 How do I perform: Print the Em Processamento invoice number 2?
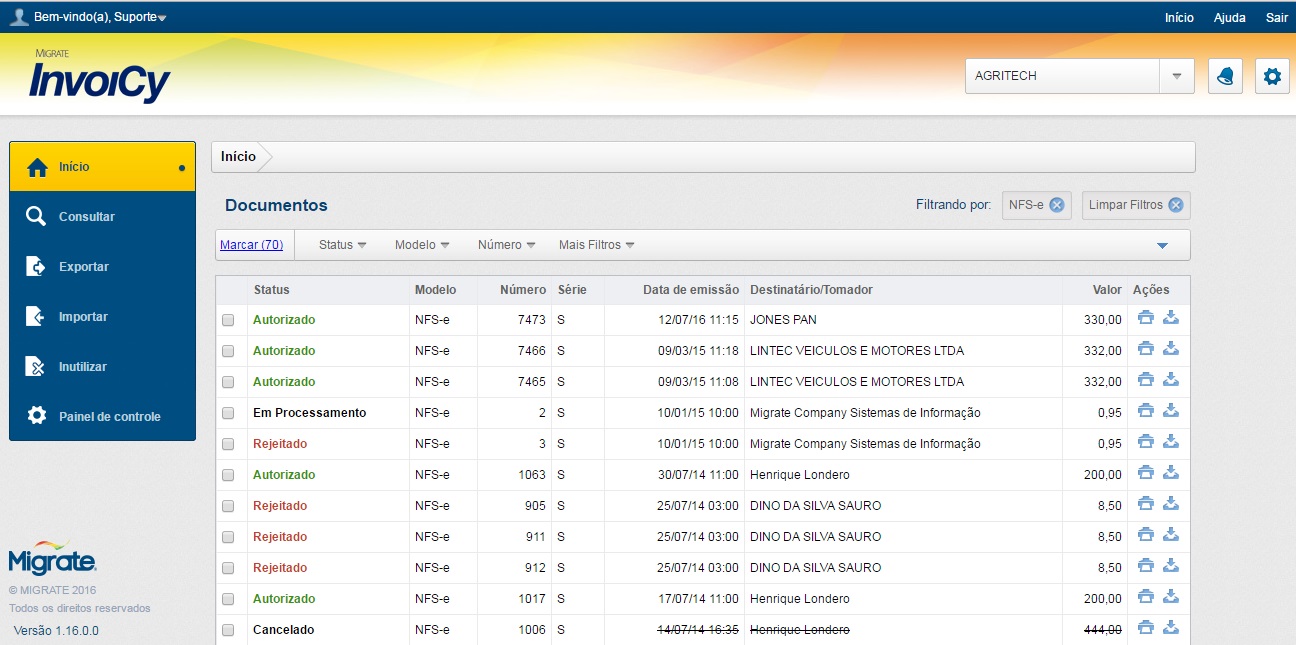point(1146,412)
